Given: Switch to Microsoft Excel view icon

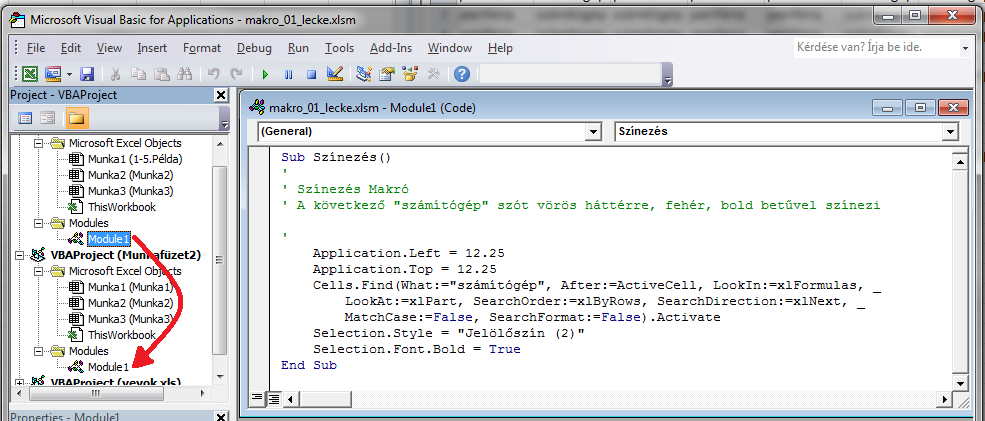Looking at the screenshot, I should [30, 74].
